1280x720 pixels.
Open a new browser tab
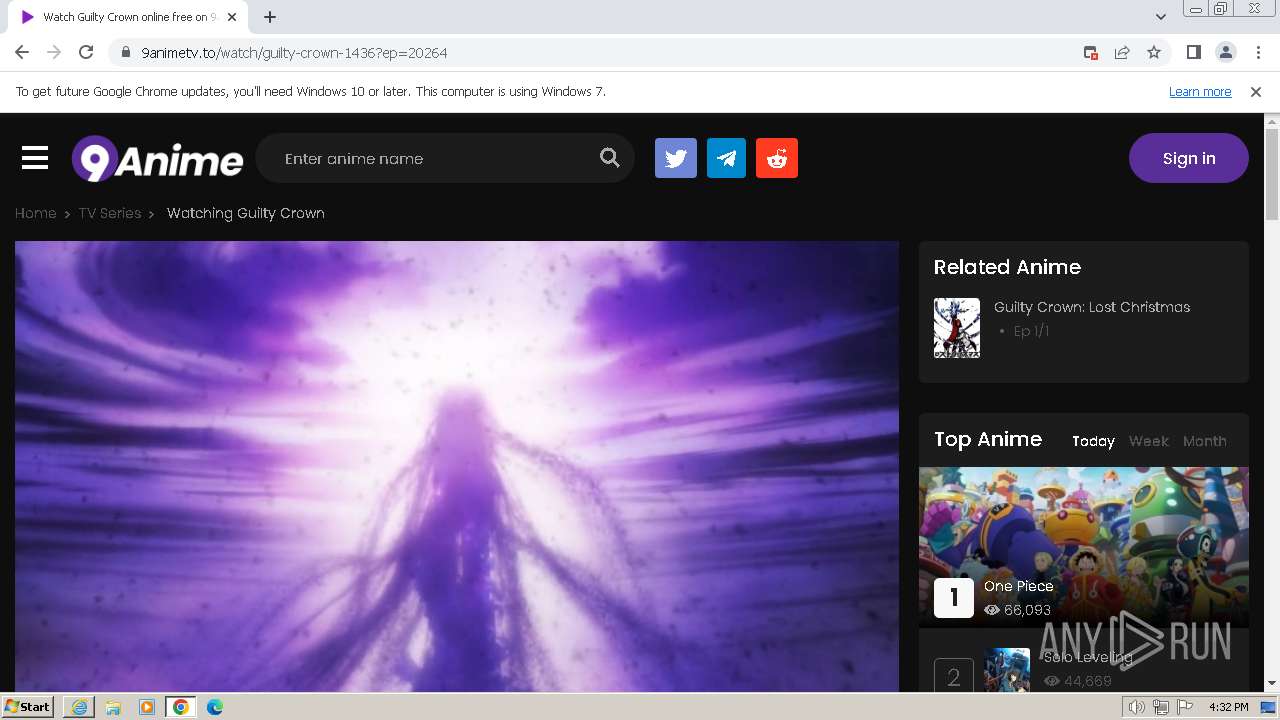tap(270, 17)
